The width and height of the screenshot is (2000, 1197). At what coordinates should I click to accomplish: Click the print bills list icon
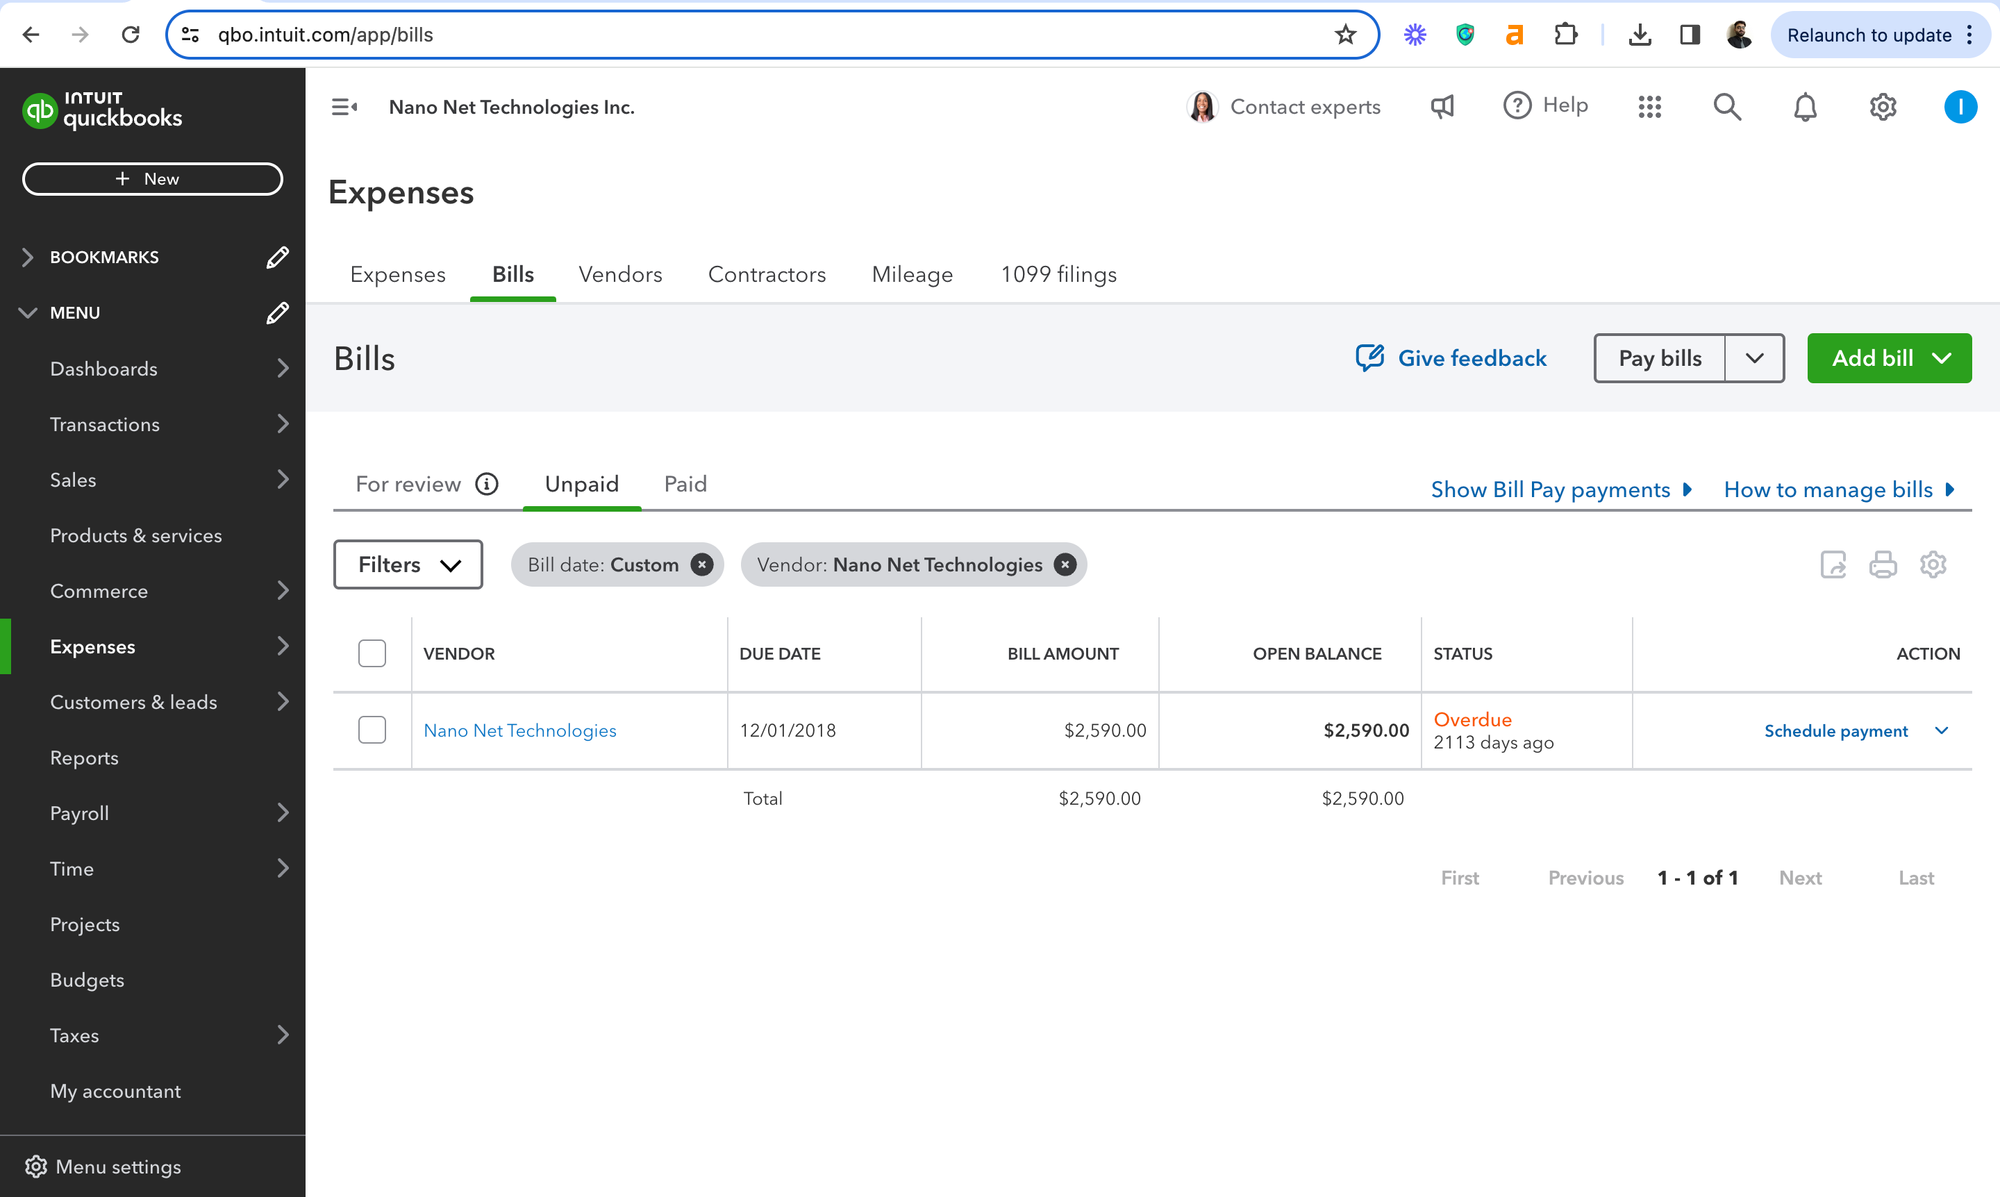click(1883, 564)
